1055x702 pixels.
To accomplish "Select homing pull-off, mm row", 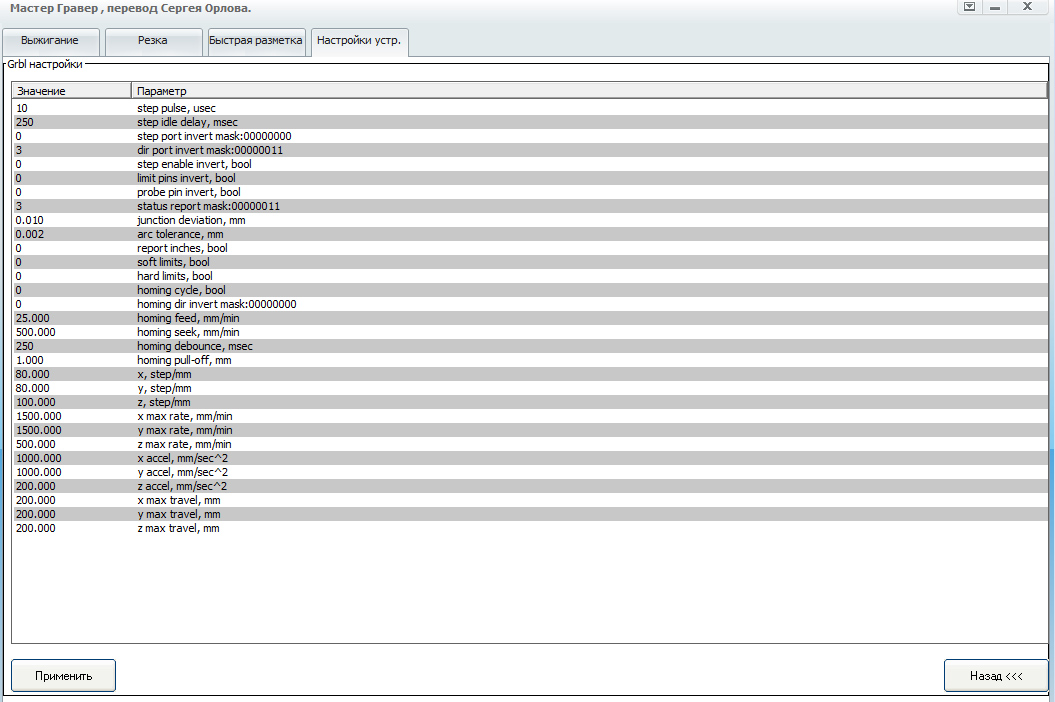I will (x=530, y=360).
